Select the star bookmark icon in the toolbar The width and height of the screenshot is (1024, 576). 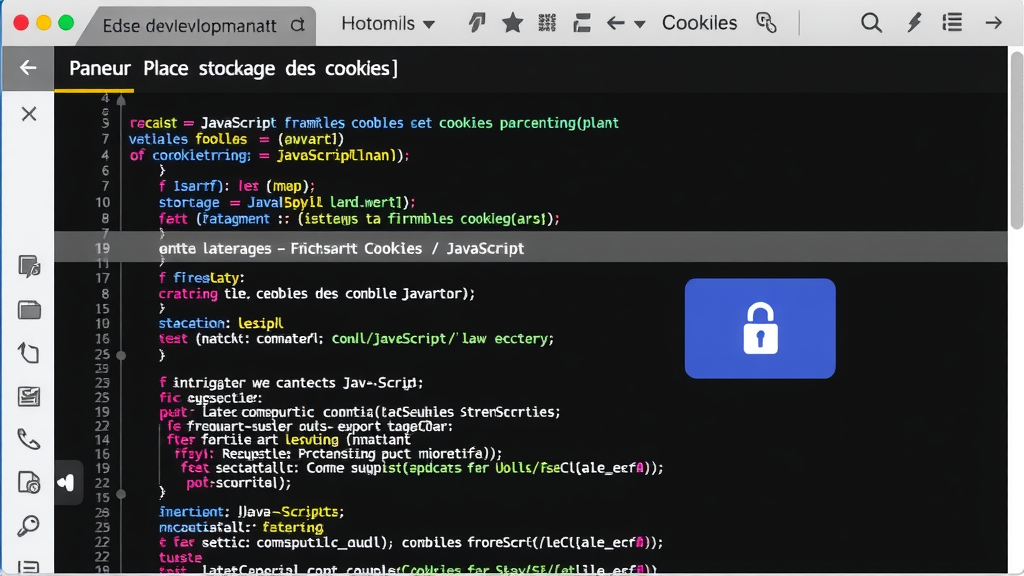click(x=512, y=22)
